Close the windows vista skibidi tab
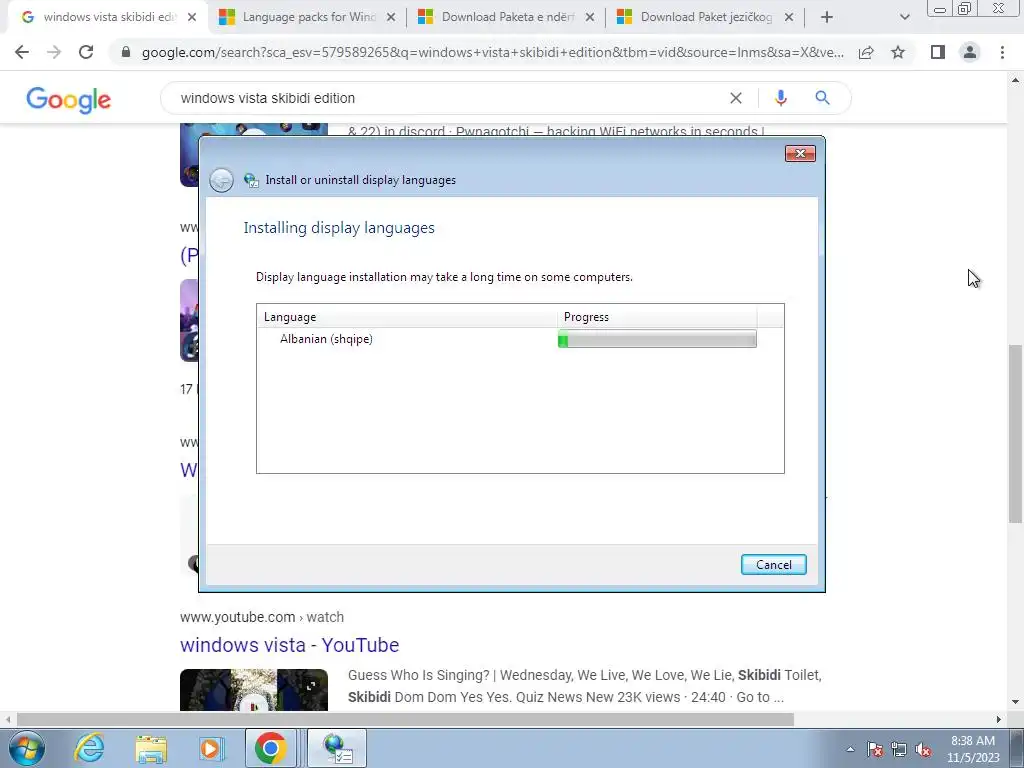The width and height of the screenshot is (1024, 768). point(191,18)
